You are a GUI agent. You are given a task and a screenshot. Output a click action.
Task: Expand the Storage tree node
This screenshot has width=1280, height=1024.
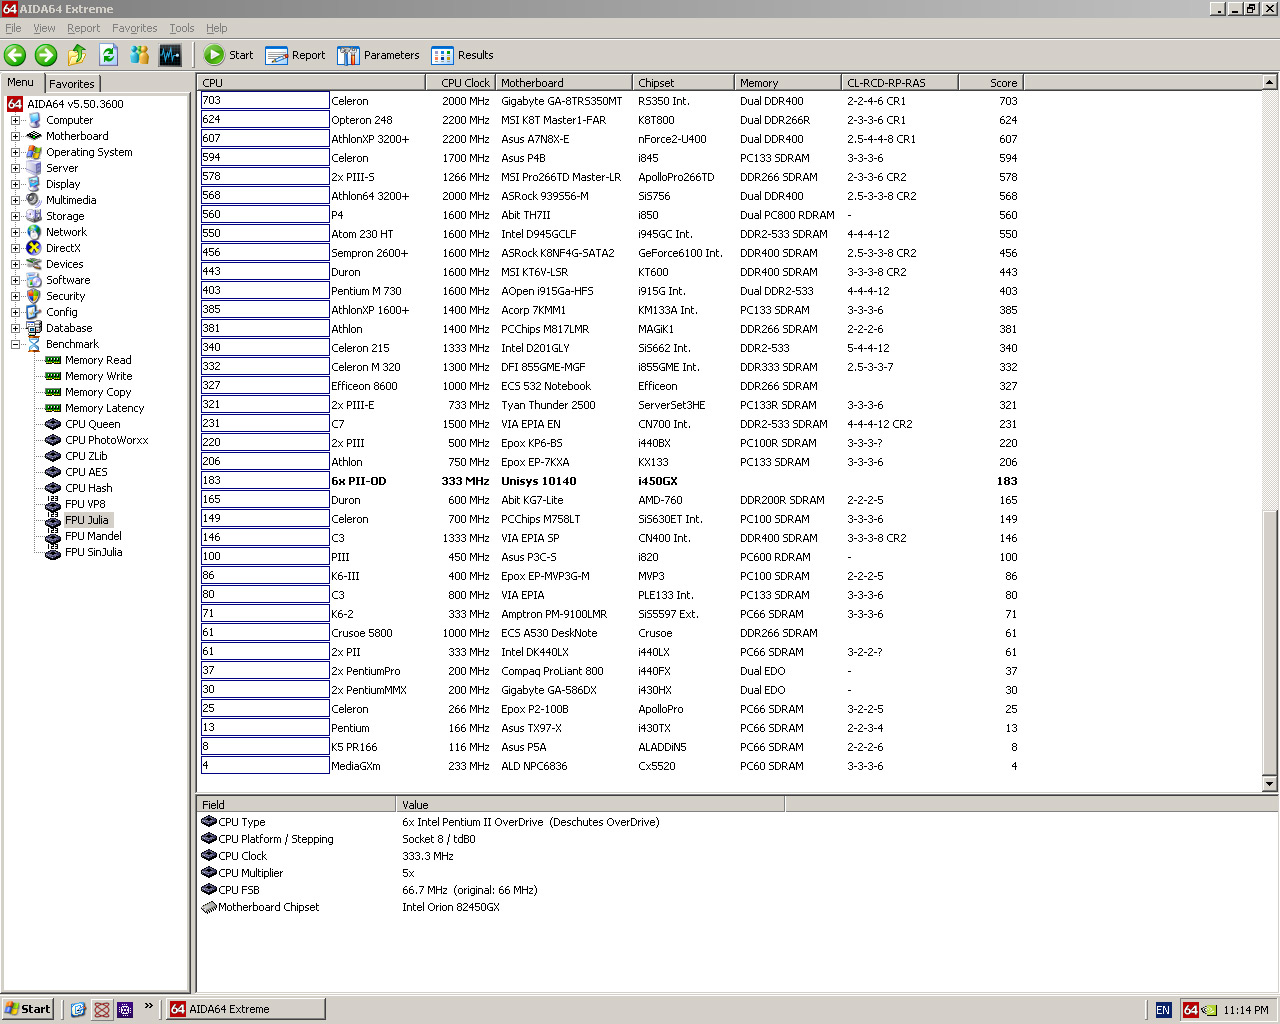point(16,216)
